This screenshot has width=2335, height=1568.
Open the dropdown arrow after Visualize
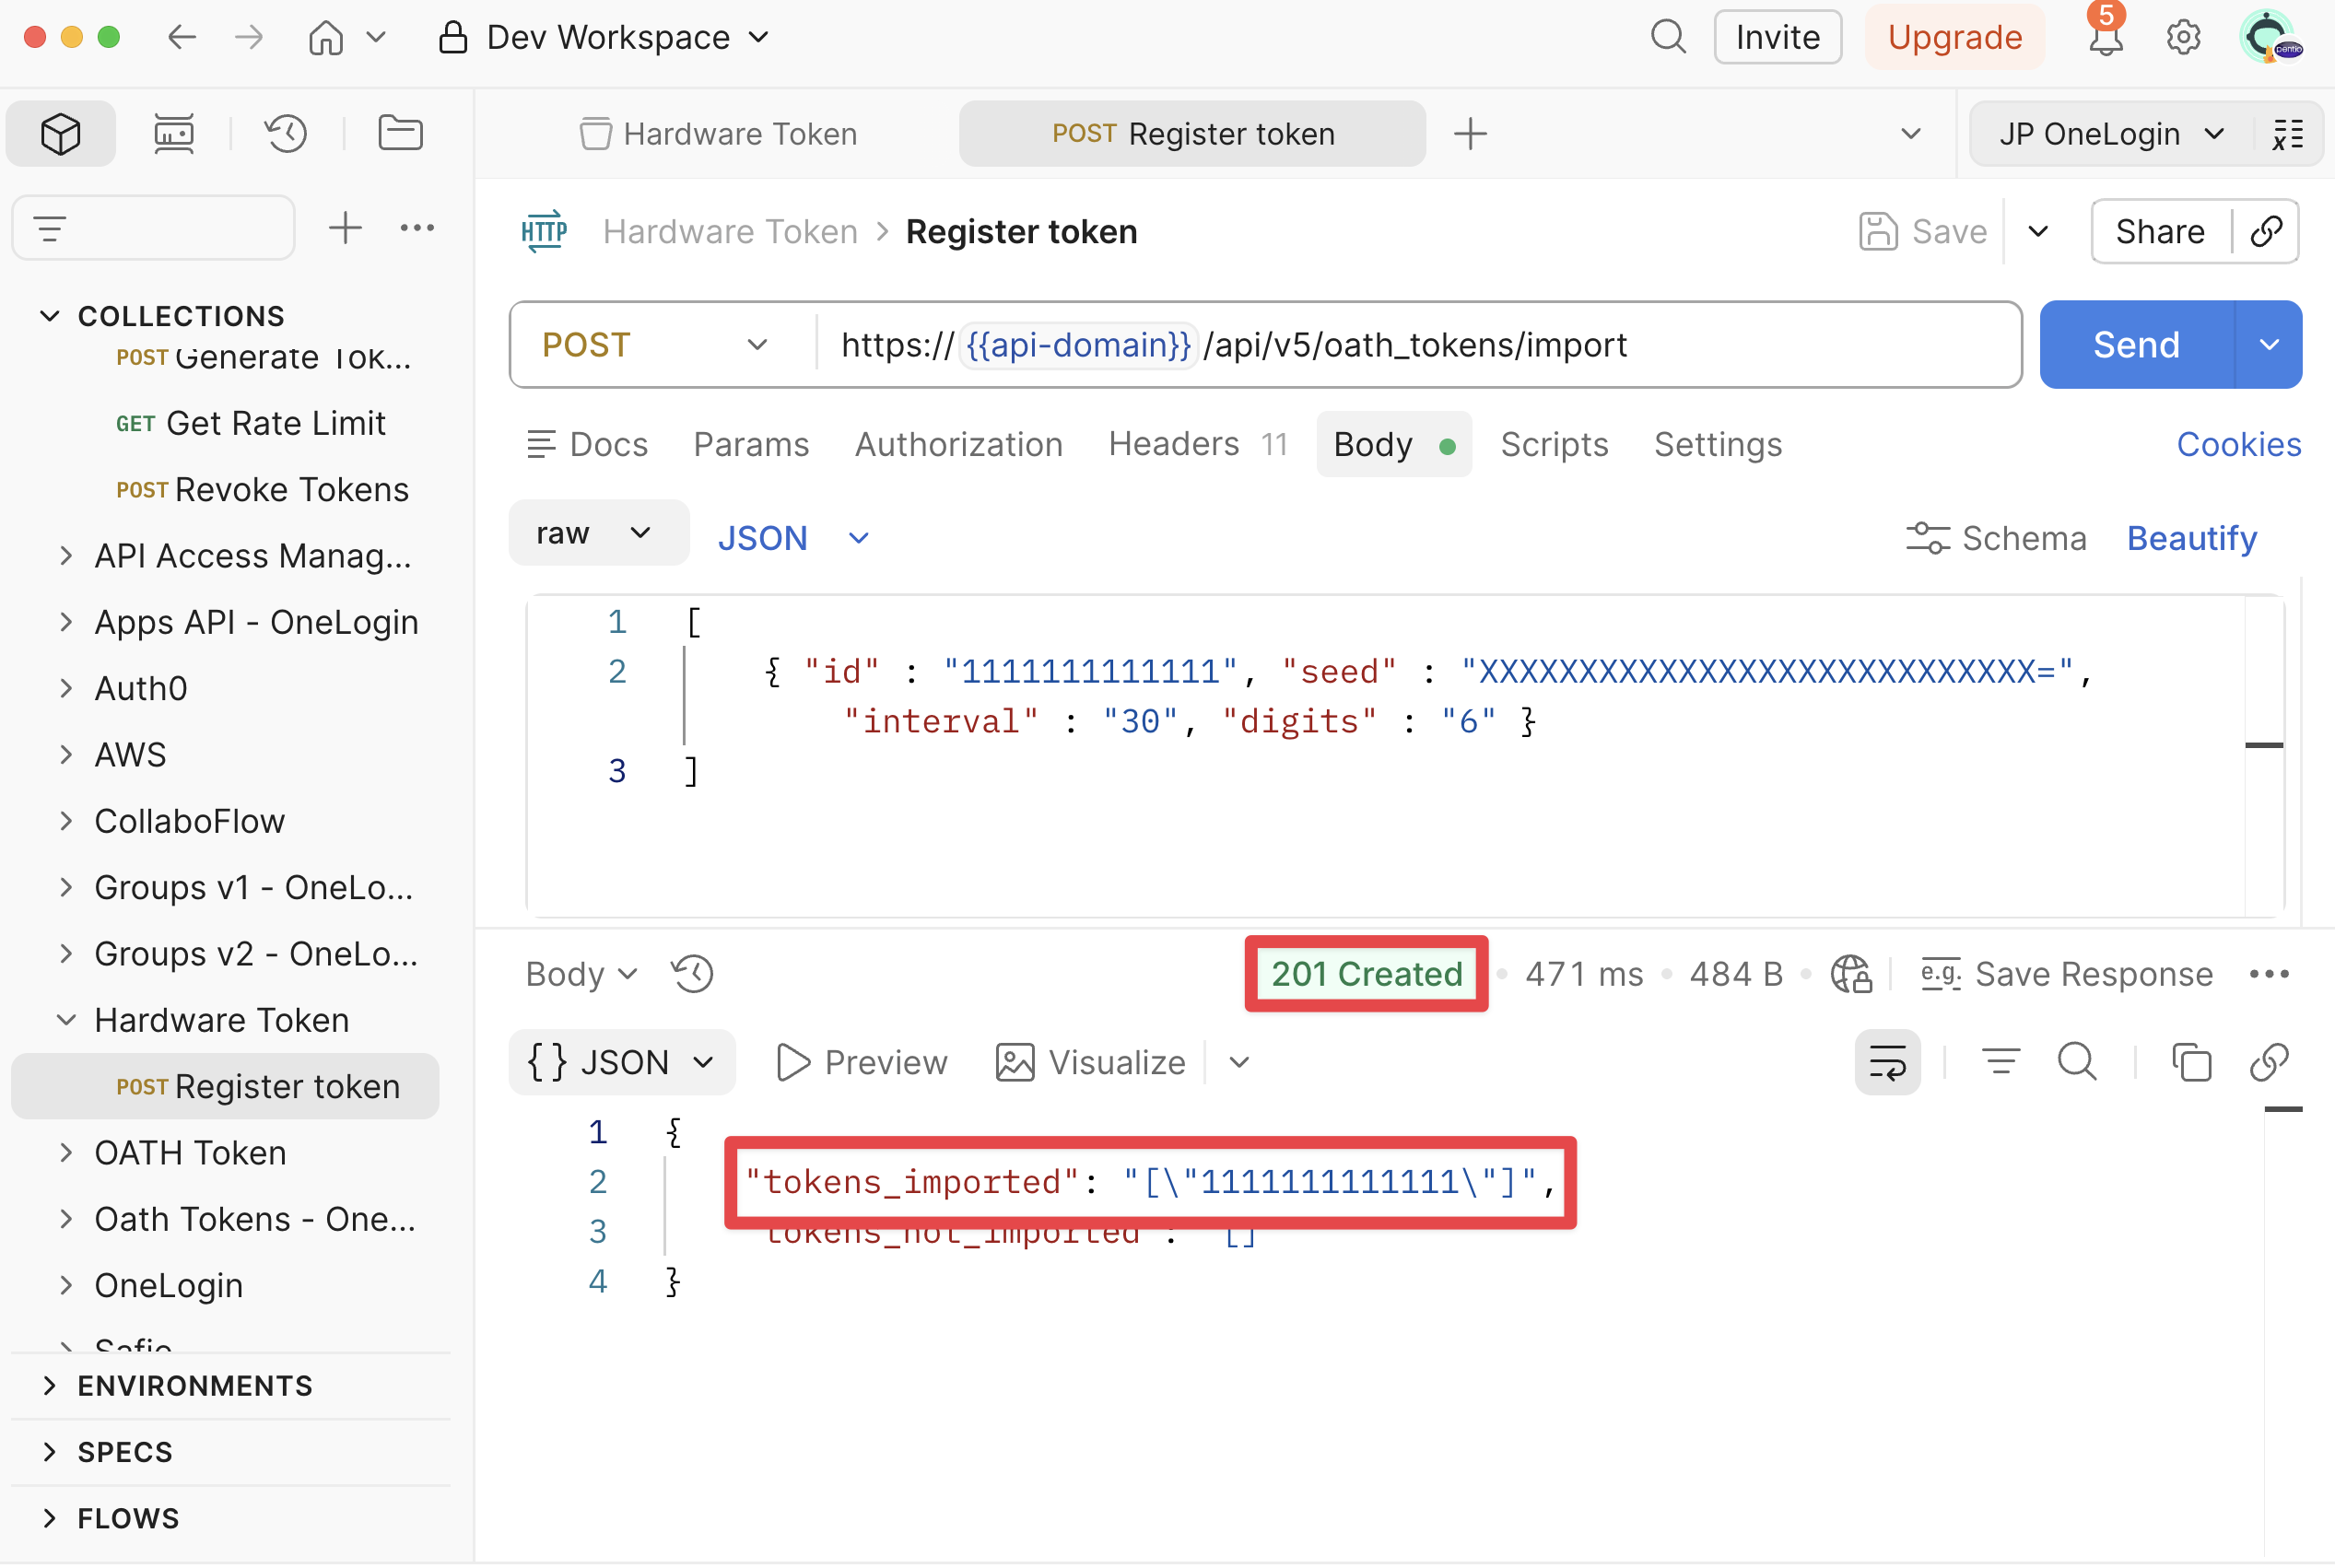tap(1240, 1062)
